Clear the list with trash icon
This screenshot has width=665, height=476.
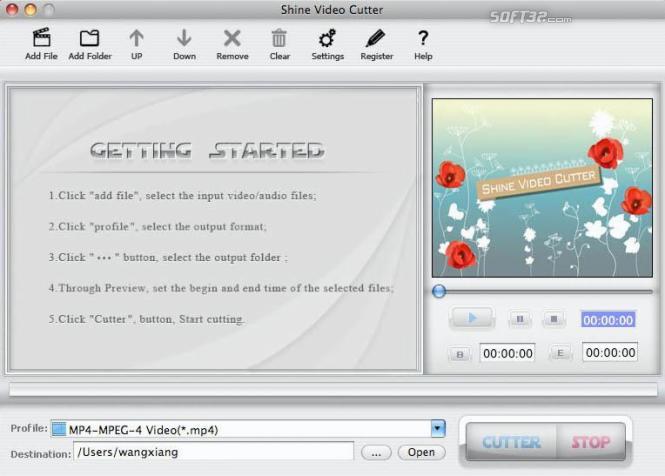point(279,38)
